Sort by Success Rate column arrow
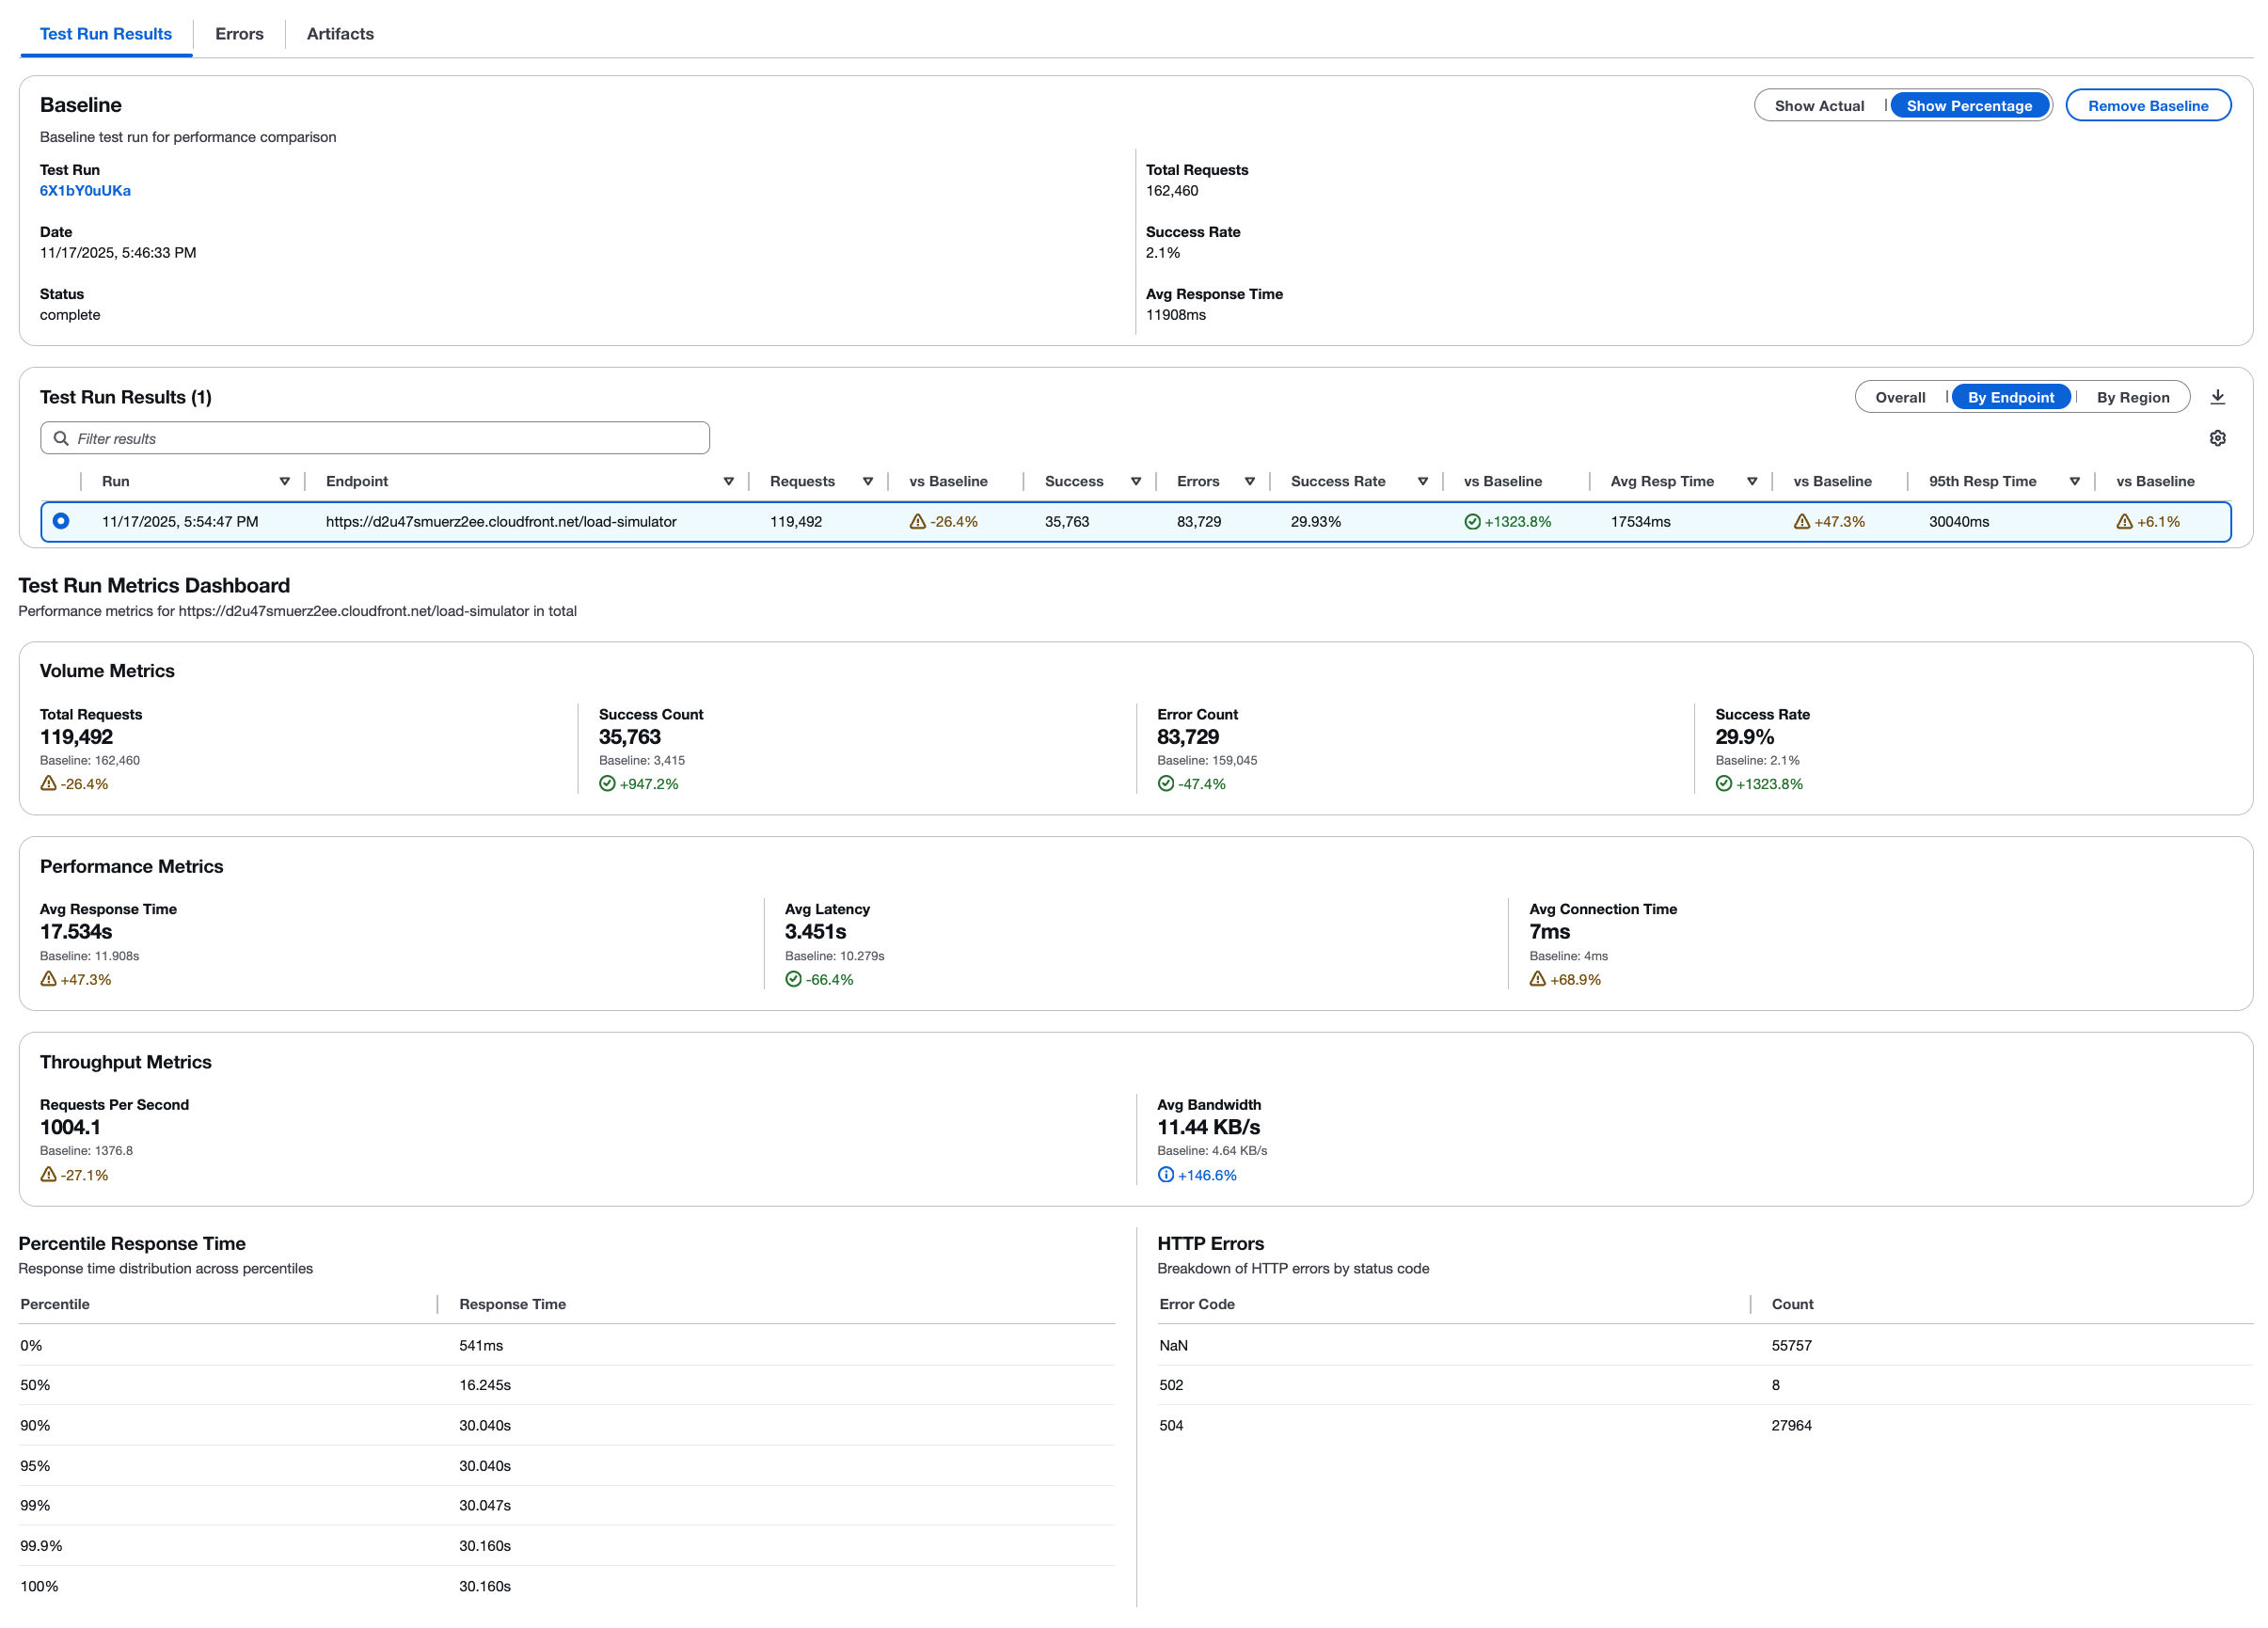2268x1628 pixels. click(x=1423, y=481)
